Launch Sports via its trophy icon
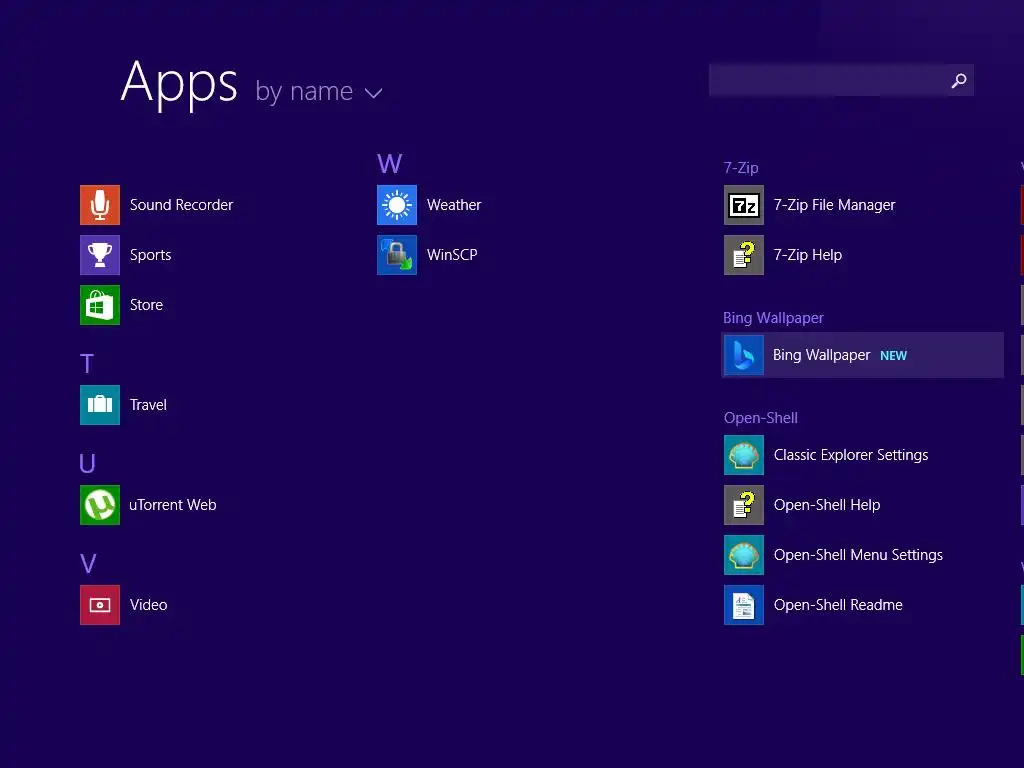 coord(100,255)
